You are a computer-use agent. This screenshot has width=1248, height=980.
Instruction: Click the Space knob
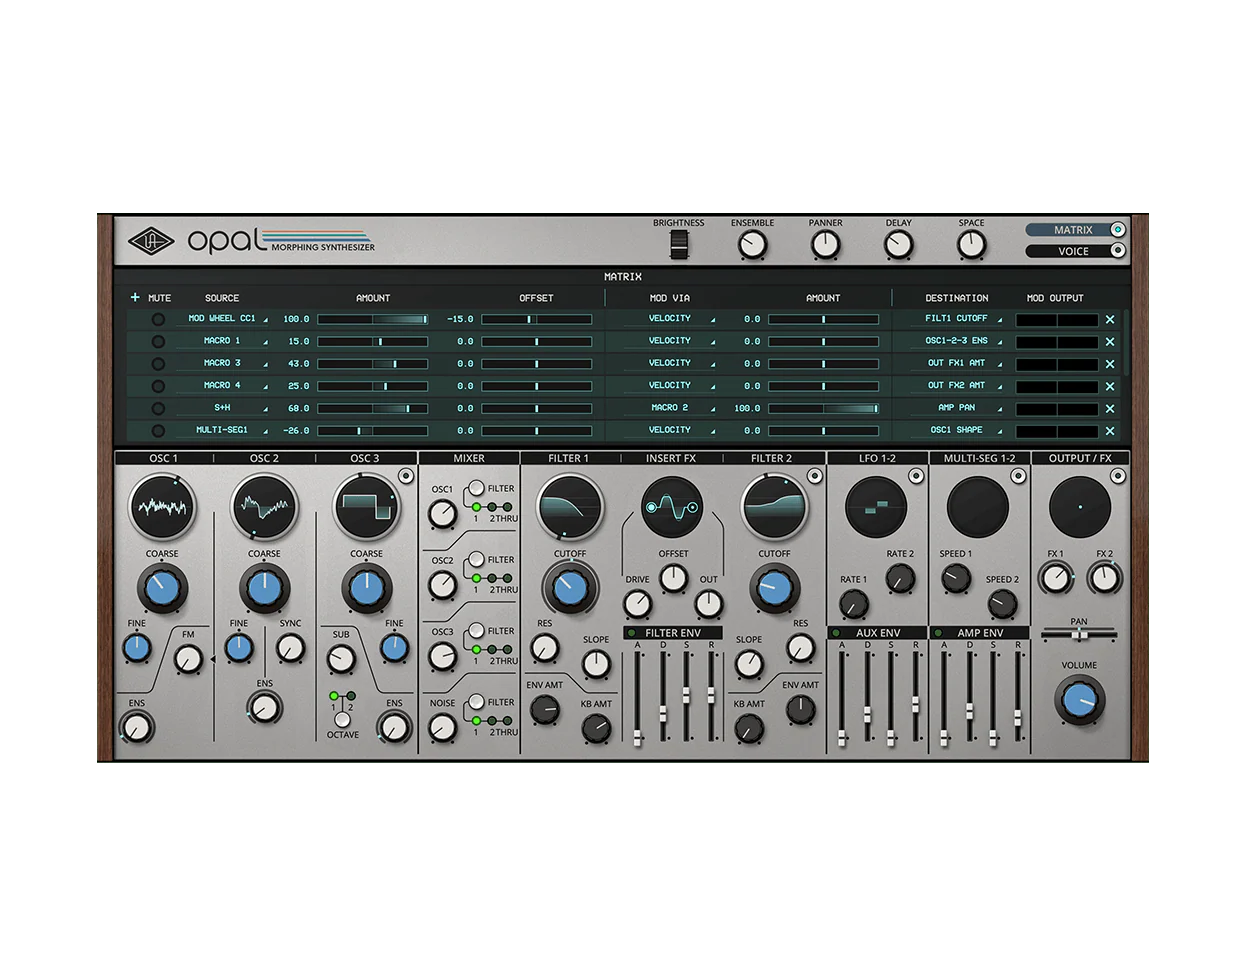tap(971, 244)
